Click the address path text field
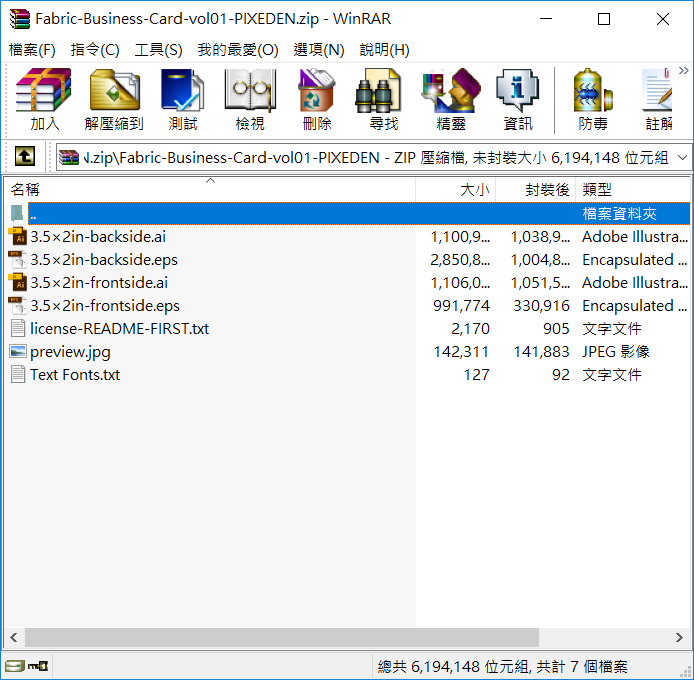 tap(374, 157)
